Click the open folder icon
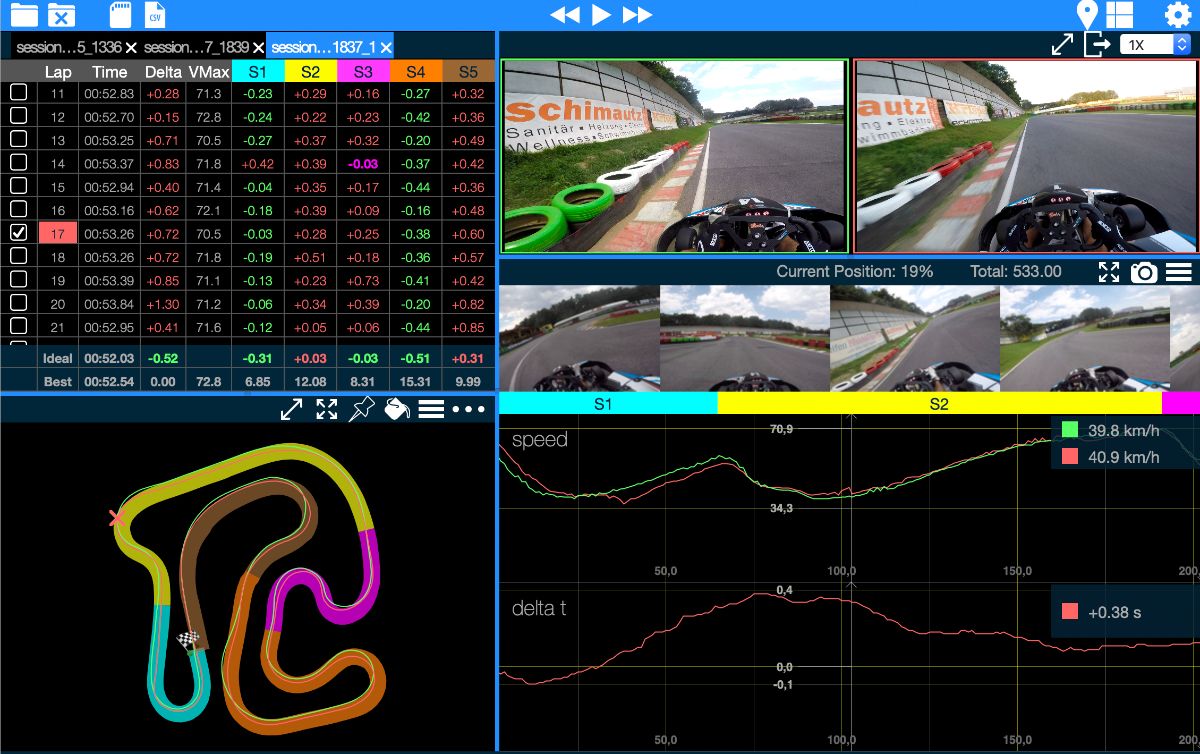 click(x=24, y=15)
